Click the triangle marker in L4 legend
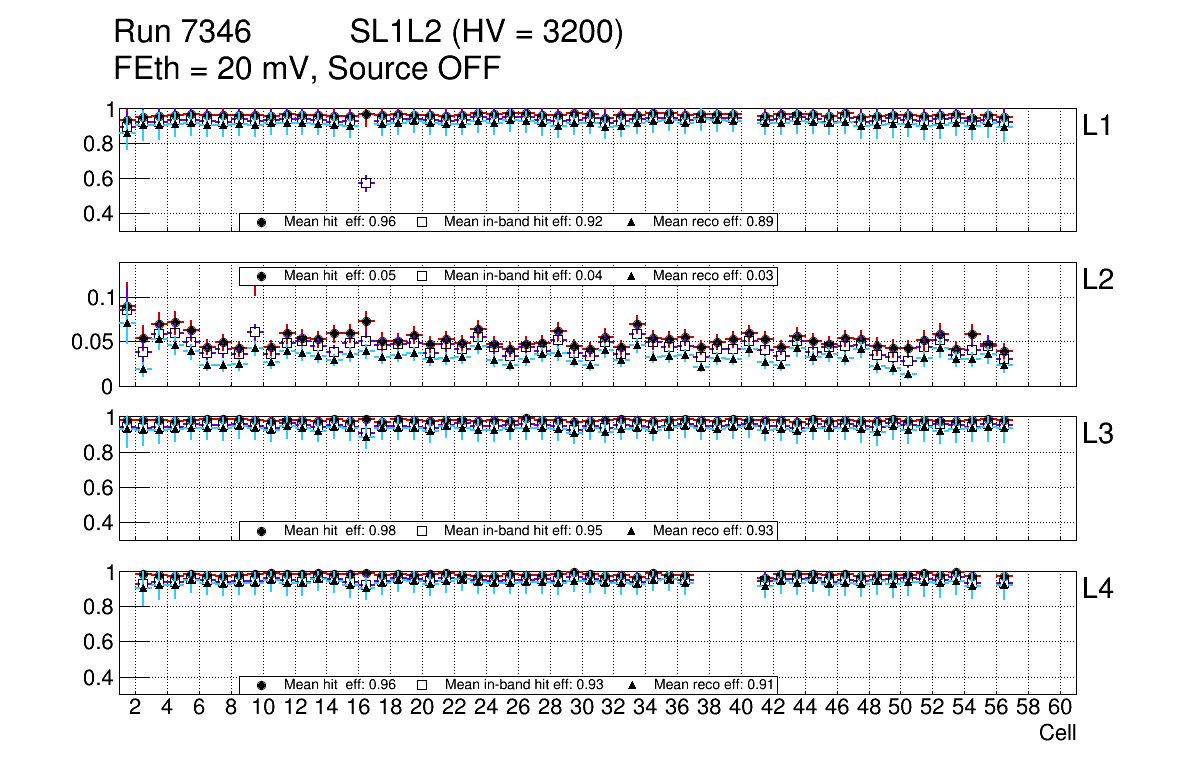 pos(632,685)
